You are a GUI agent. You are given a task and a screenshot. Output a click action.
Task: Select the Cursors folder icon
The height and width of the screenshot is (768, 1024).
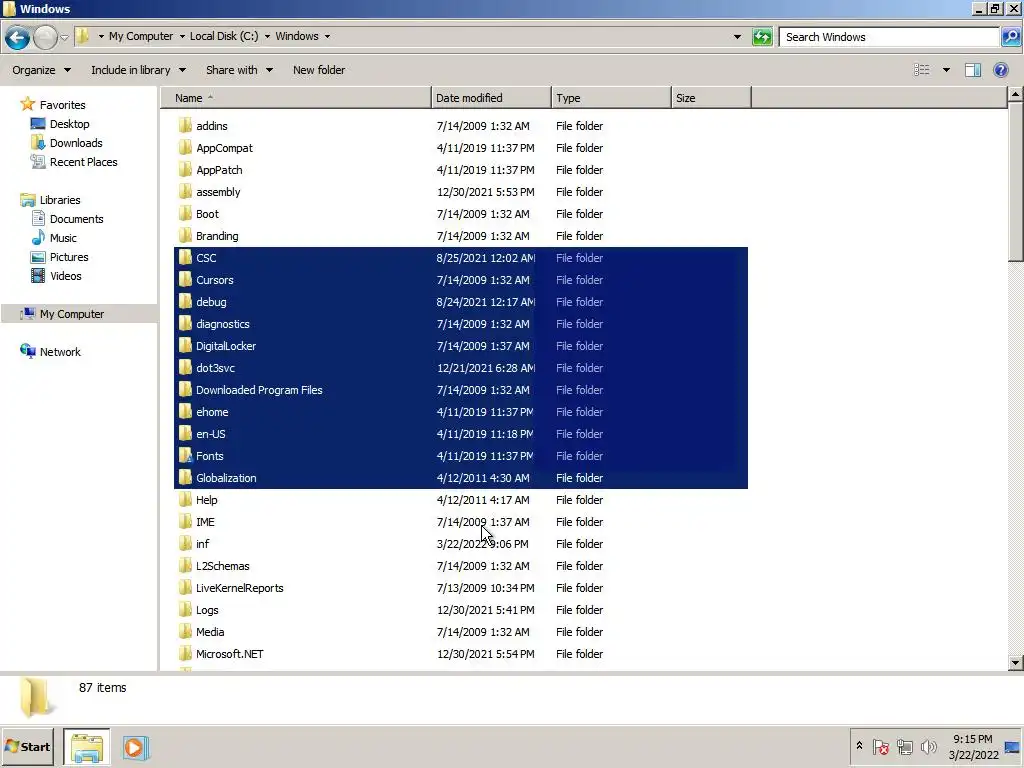pos(185,280)
